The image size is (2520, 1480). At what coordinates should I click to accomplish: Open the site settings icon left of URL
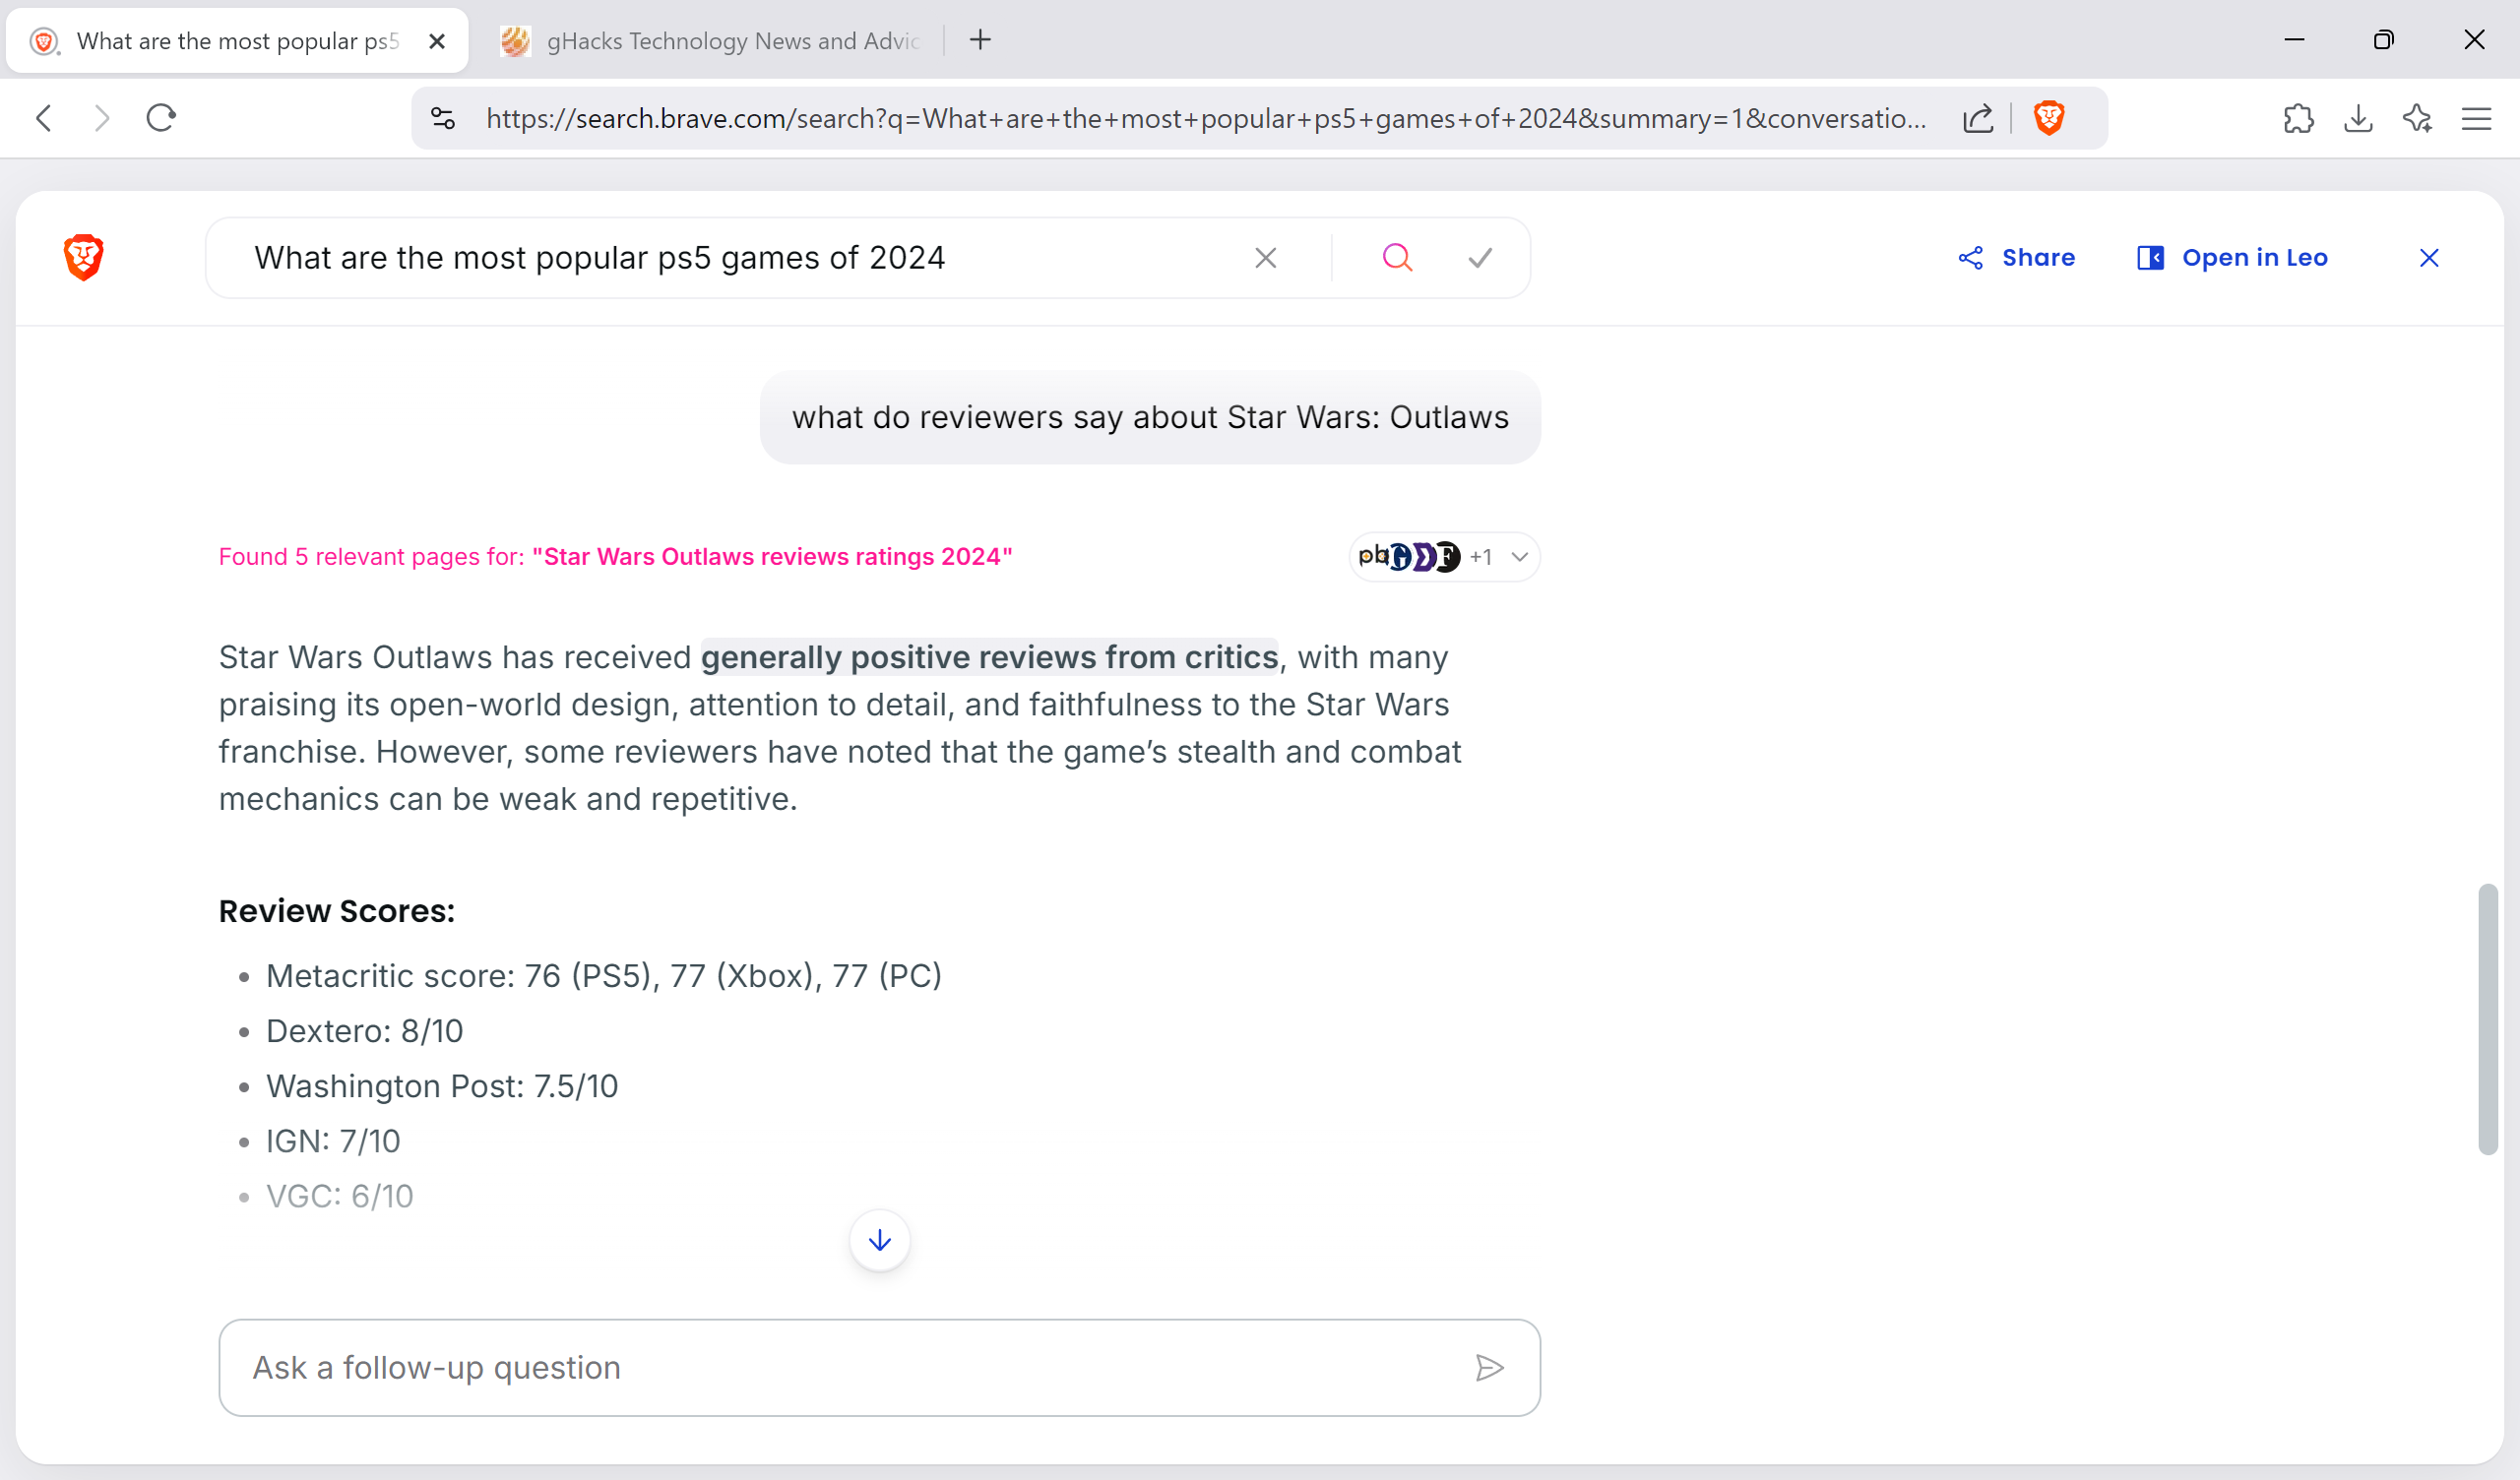[x=443, y=119]
